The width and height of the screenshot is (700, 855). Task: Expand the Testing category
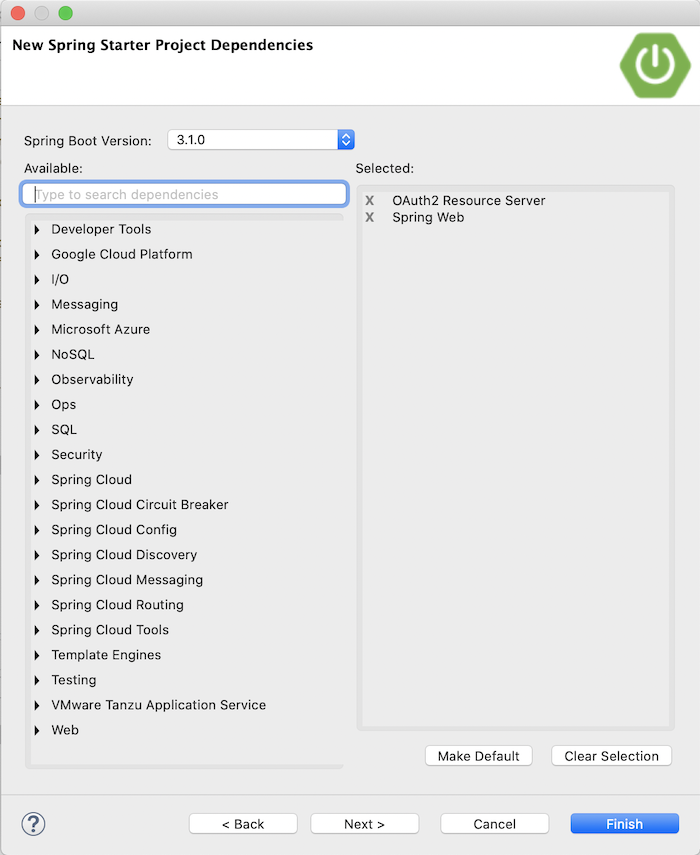click(x=37, y=681)
